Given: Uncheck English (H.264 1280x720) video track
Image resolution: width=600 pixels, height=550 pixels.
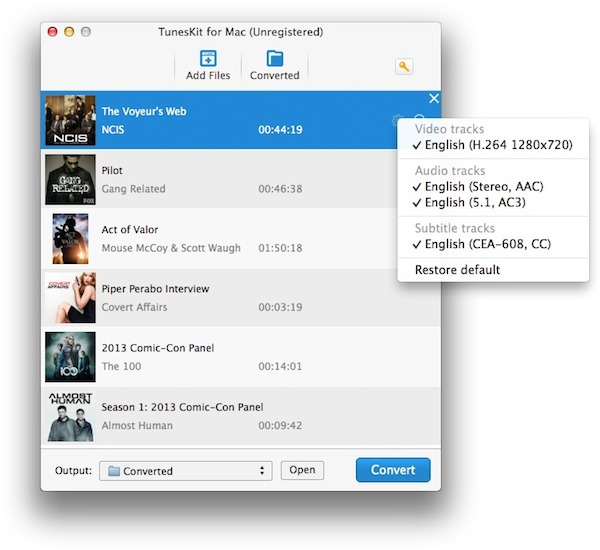Looking at the screenshot, I should (493, 145).
